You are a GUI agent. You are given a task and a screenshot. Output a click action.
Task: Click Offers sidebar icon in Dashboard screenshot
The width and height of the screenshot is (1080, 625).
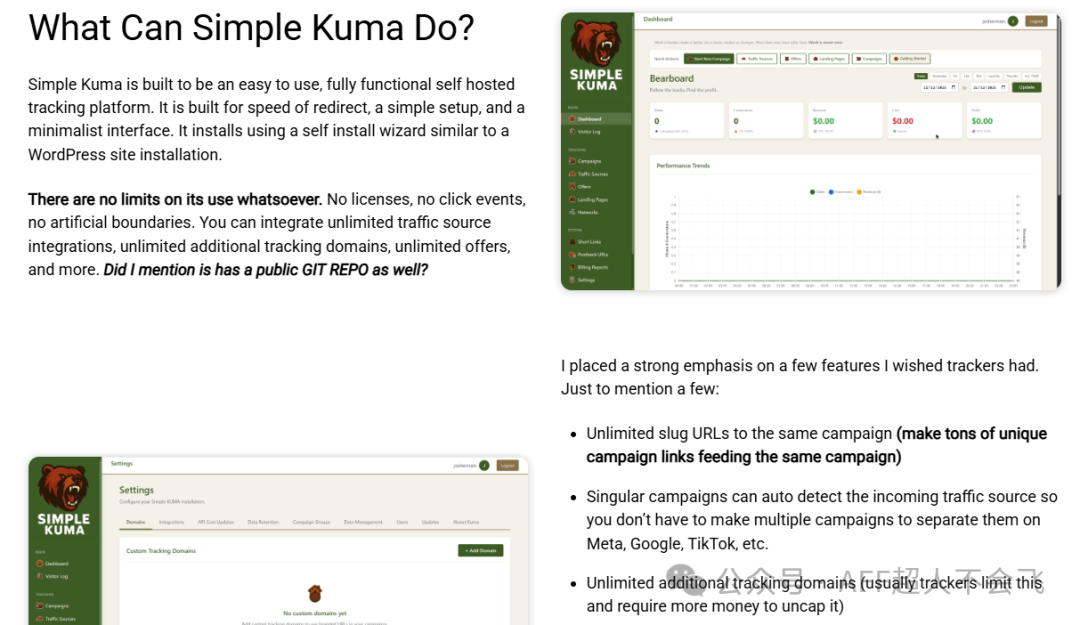pyautogui.click(x=572, y=186)
